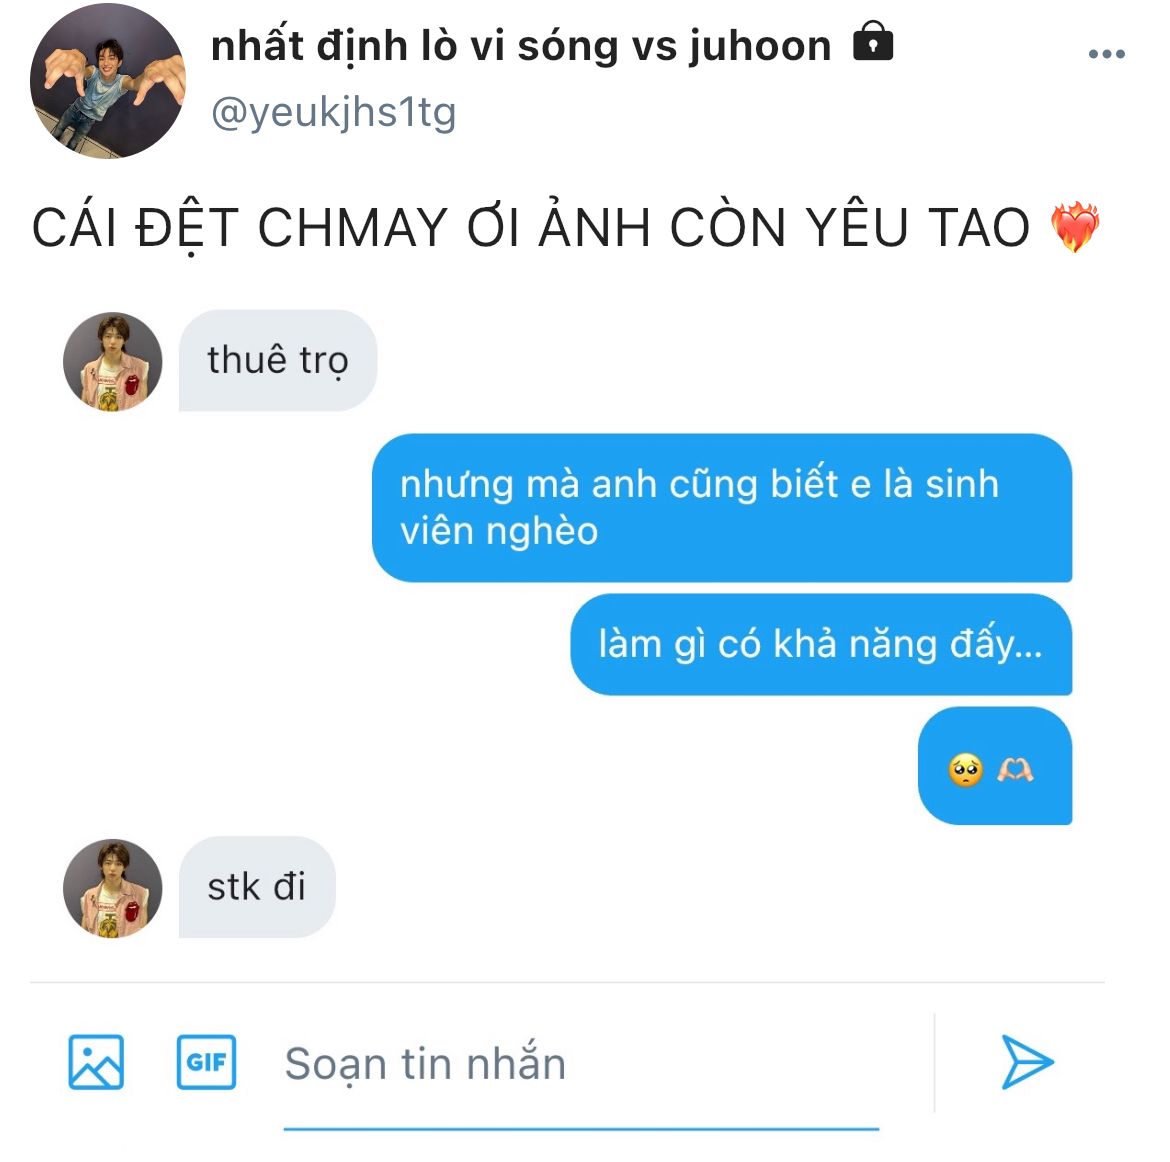Click sender avatar beside 'stk đi'
This screenshot has width=1170, height=1162.
pos(113,888)
